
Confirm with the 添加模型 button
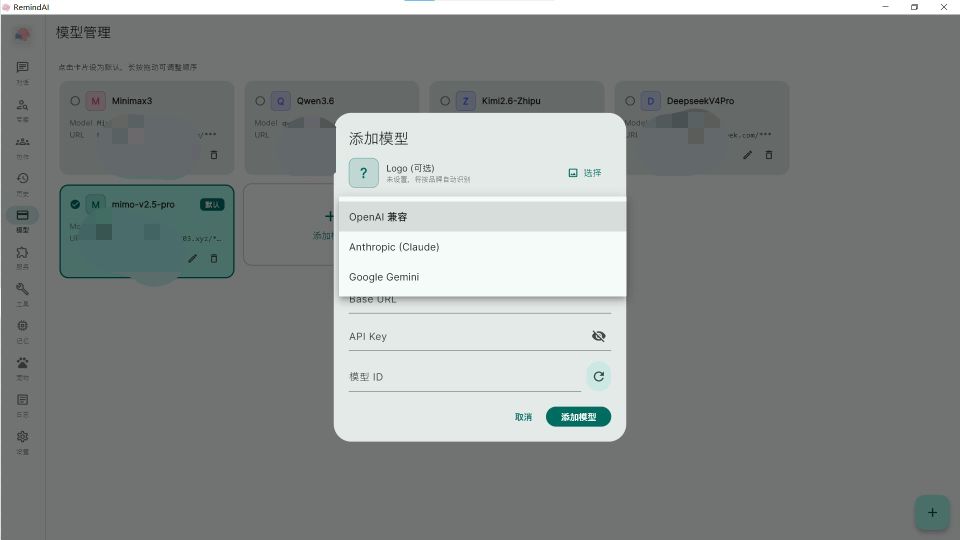tap(578, 417)
